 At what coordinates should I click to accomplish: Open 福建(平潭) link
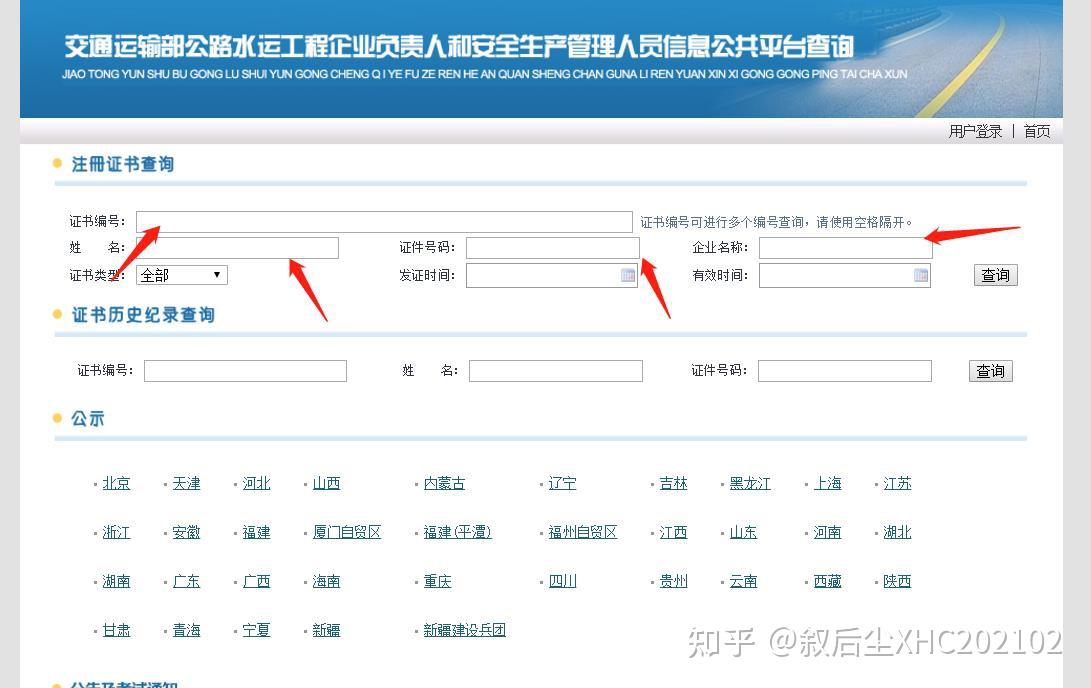click(457, 532)
